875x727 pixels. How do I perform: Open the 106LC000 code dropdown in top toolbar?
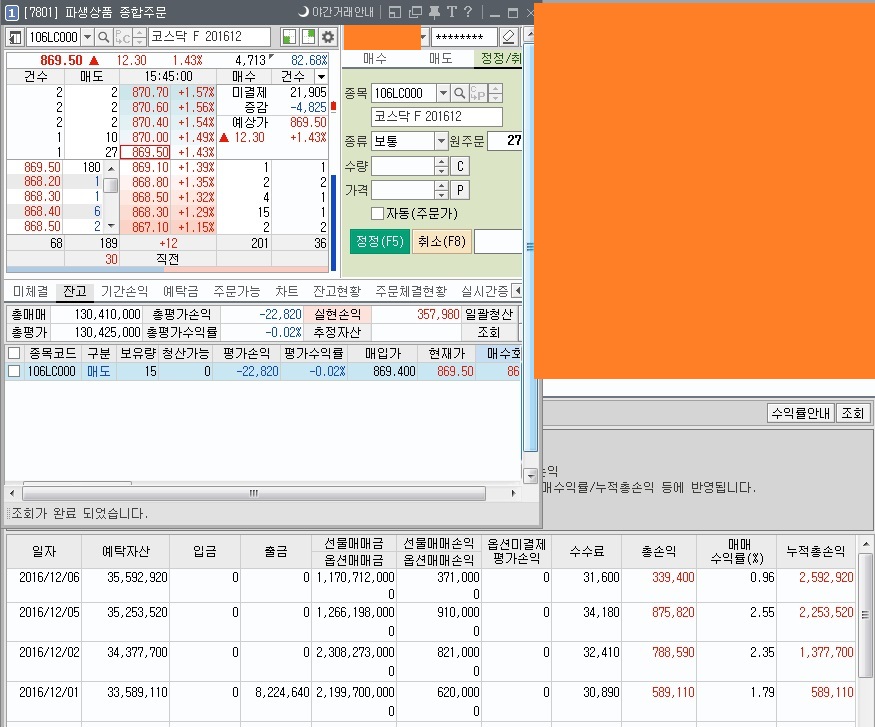coord(86,37)
